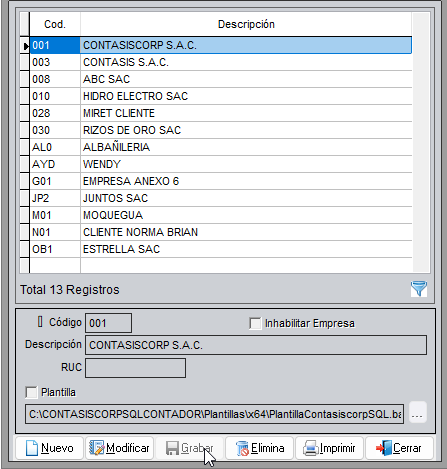Toggle the Inhabilitar Empresa checkbox
Screen dimensions: 447x469
(255, 323)
